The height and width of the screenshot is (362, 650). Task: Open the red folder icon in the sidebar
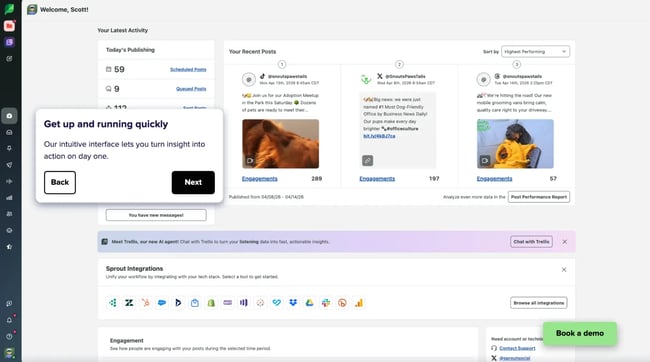click(9, 26)
